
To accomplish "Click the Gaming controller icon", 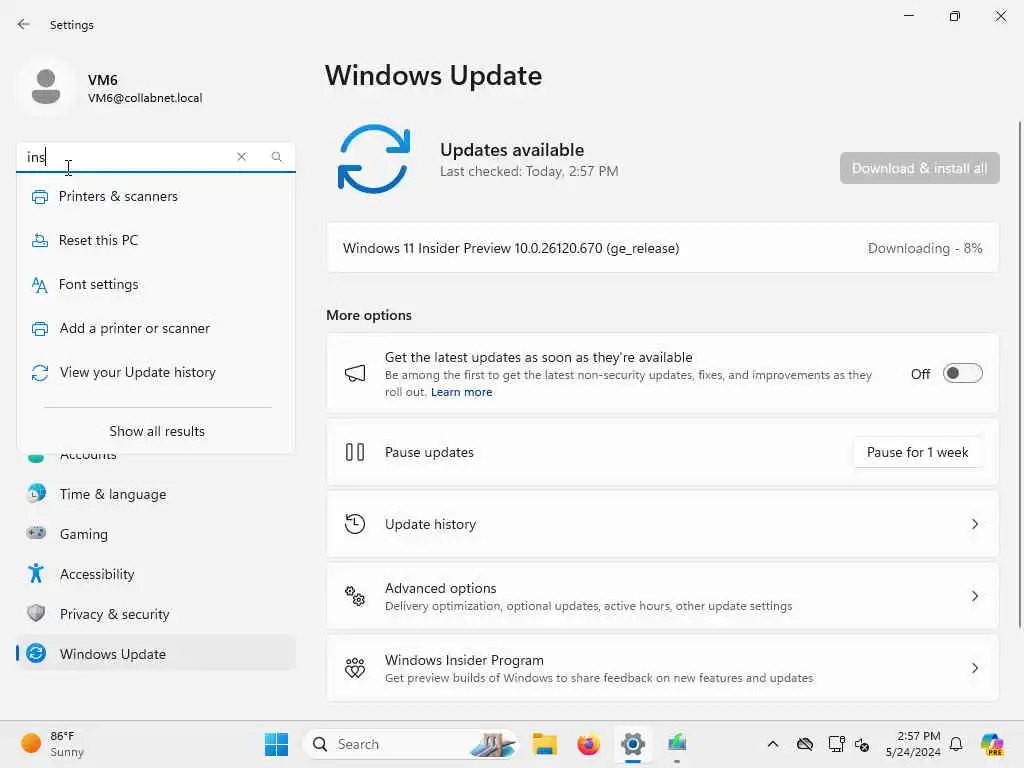I will tap(37, 534).
